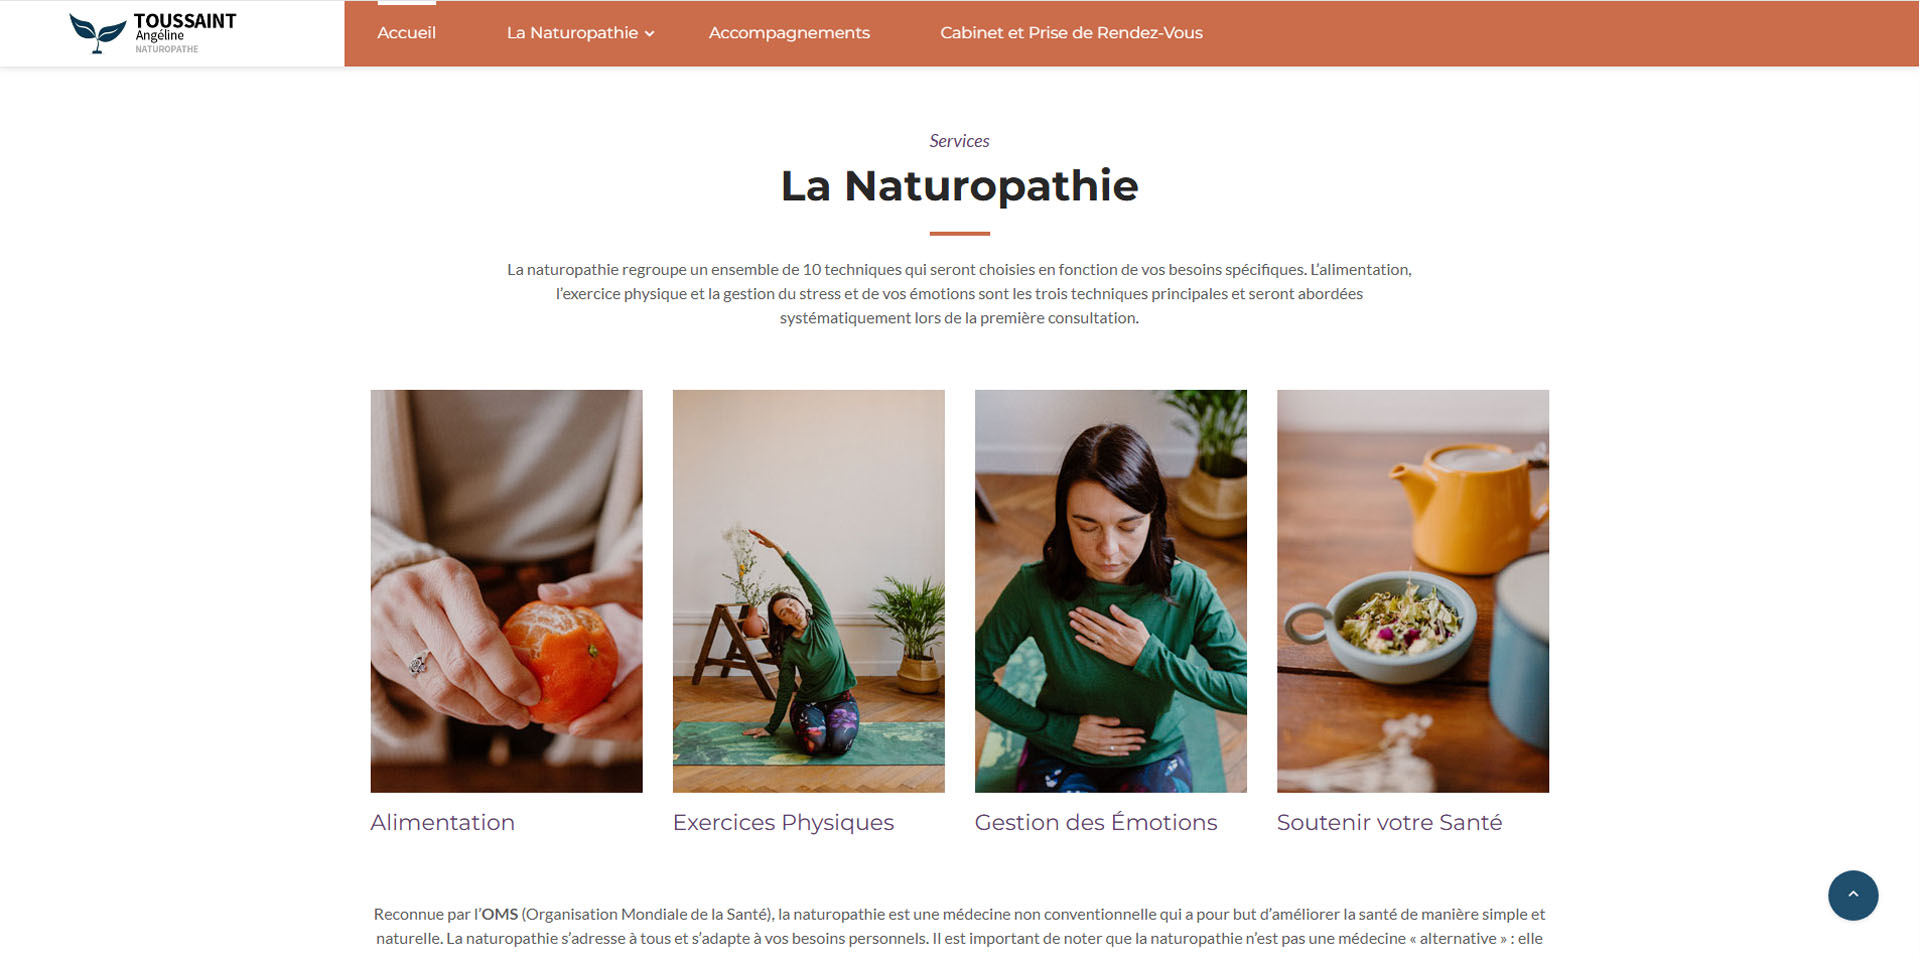Click the bold OMS text in paragraph
Viewport: 1920px width, 957px height.
(499, 914)
